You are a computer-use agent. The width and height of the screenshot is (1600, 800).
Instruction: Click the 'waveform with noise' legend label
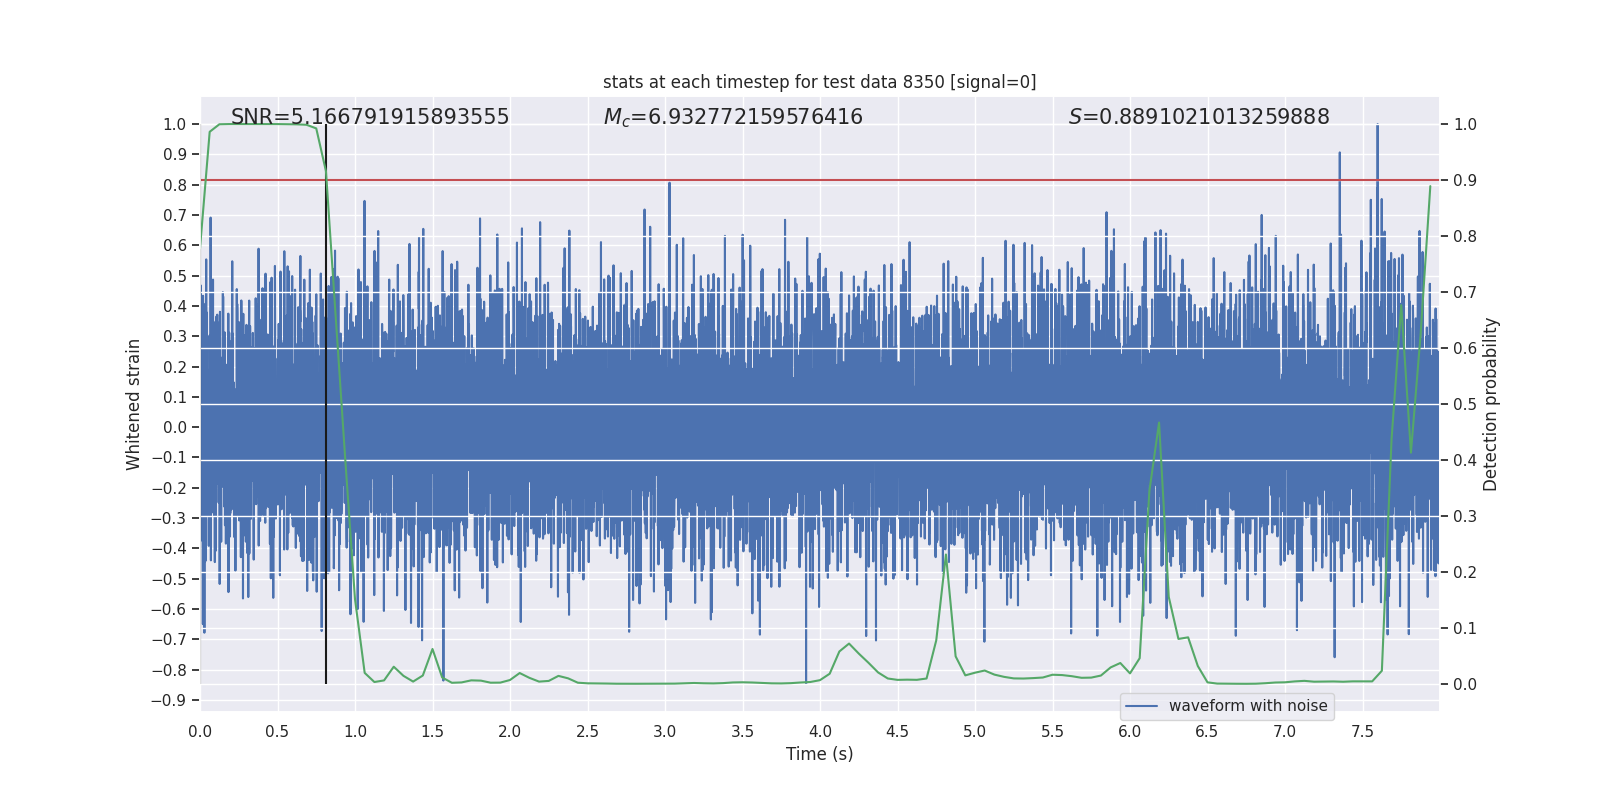(1247, 706)
